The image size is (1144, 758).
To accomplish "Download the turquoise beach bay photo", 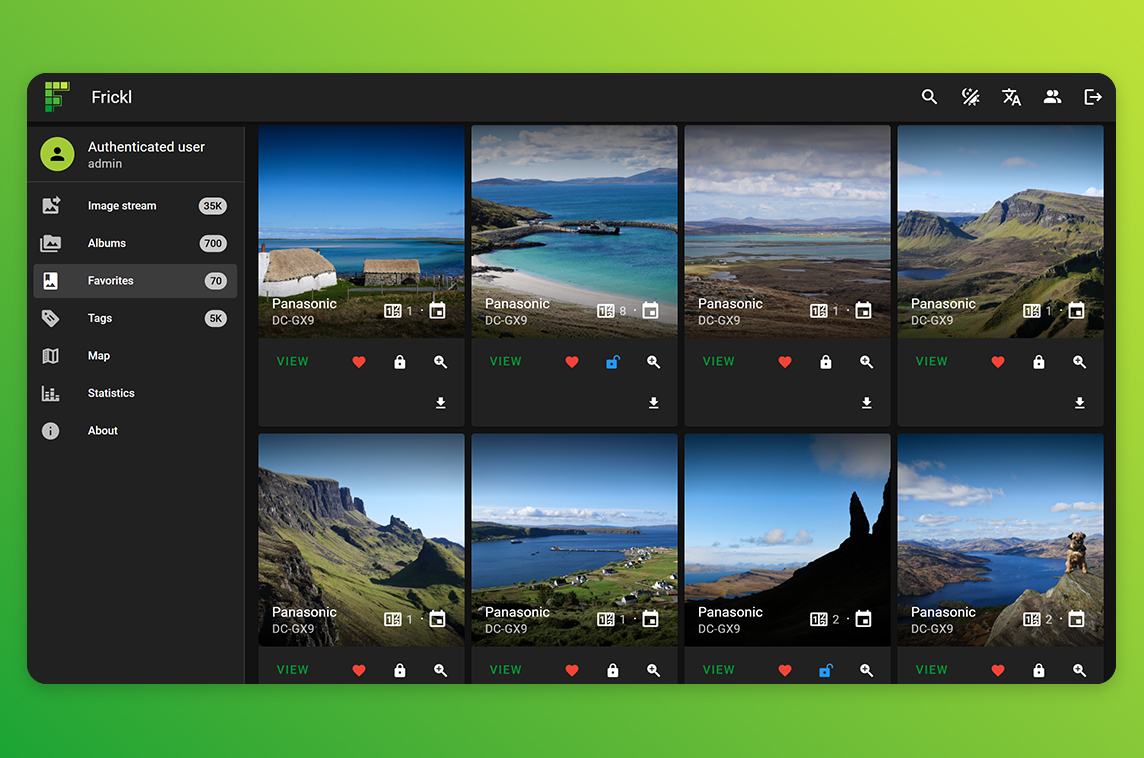I will pyautogui.click(x=654, y=403).
